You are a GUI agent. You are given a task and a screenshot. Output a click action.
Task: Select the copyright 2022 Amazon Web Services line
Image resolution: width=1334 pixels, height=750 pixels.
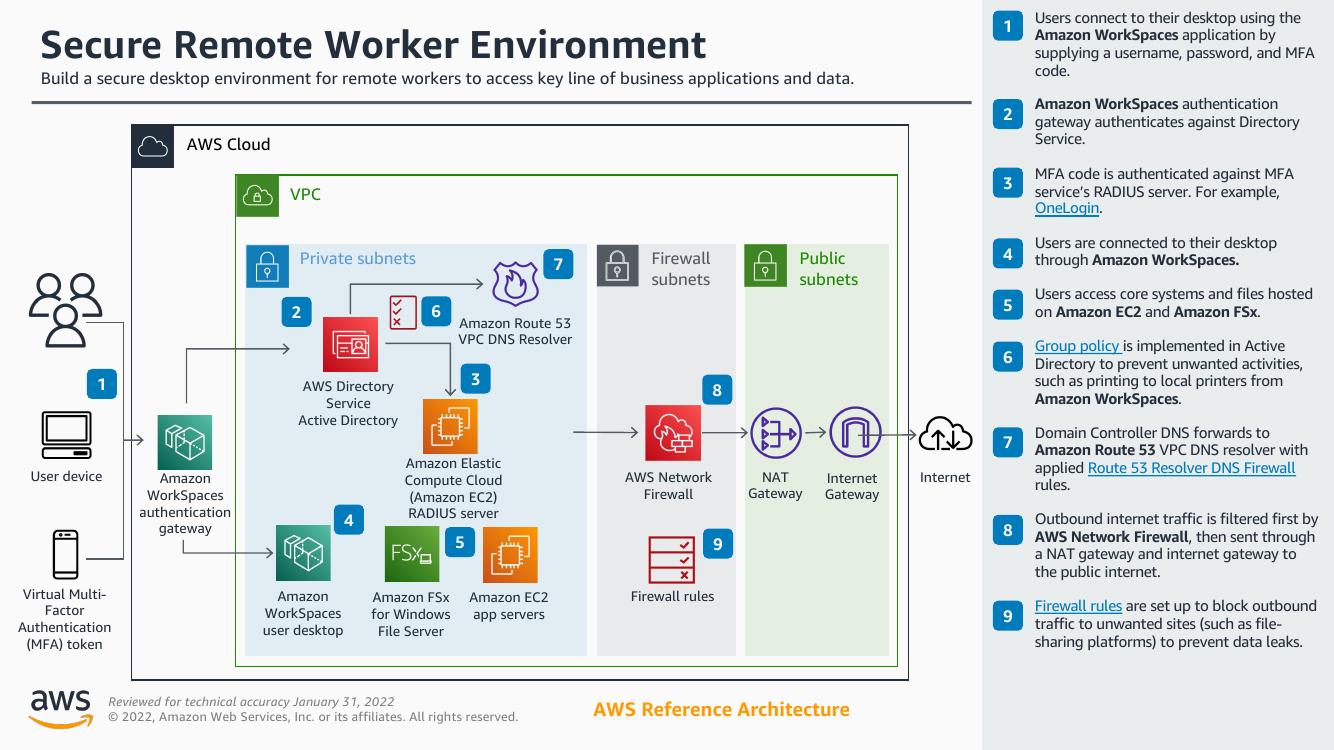tap(313, 717)
